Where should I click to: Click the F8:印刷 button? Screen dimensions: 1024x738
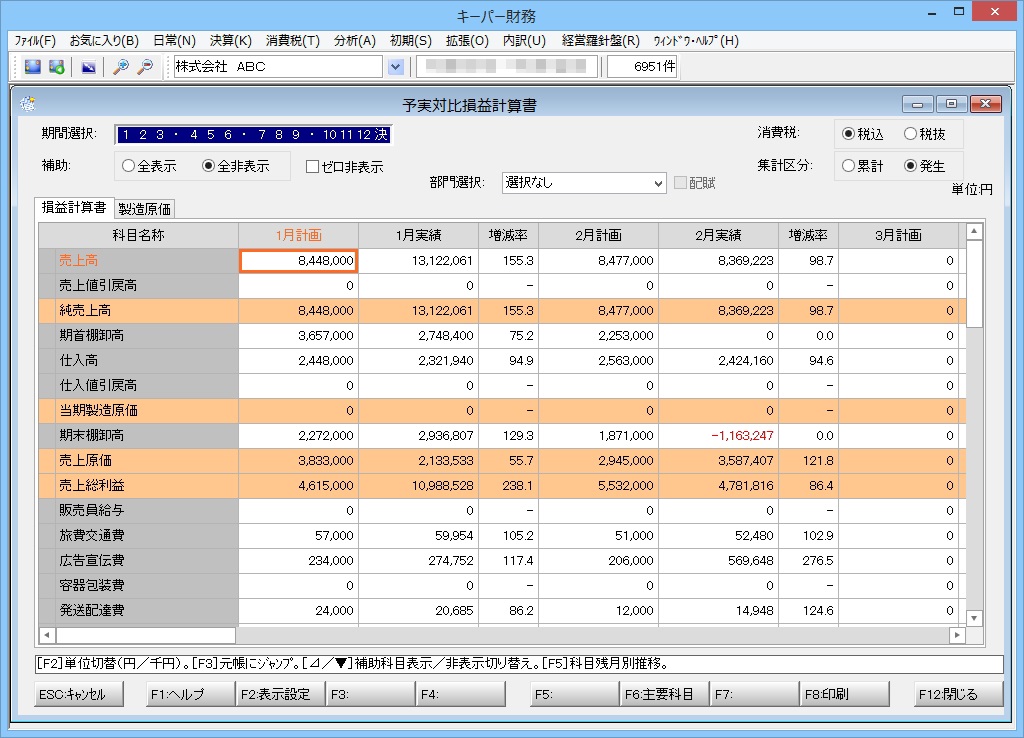pos(844,694)
